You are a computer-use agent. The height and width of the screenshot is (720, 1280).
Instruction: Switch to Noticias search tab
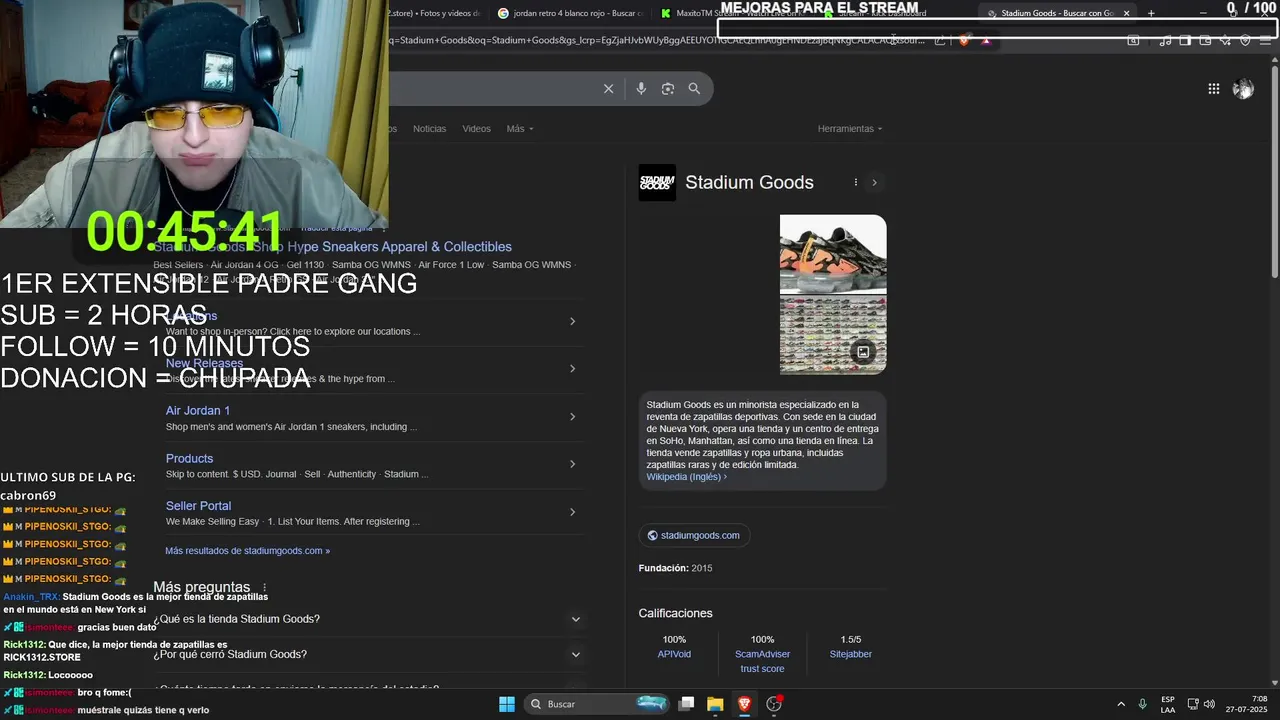(x=430, y=129)
